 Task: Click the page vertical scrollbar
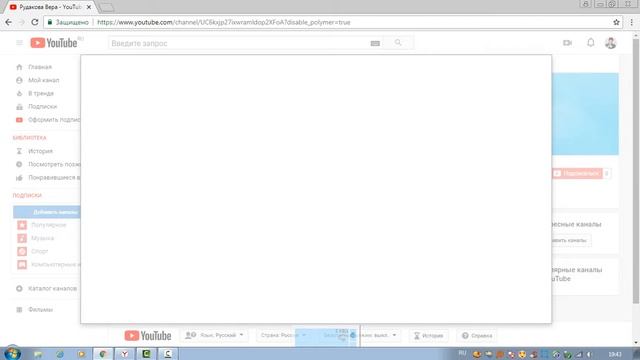636,171
